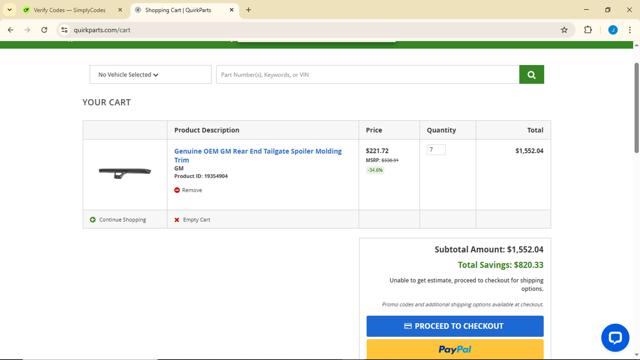Open the No Vehicle Selected dropdown
The height and width of the screenshot is (360, 640).
150,75
